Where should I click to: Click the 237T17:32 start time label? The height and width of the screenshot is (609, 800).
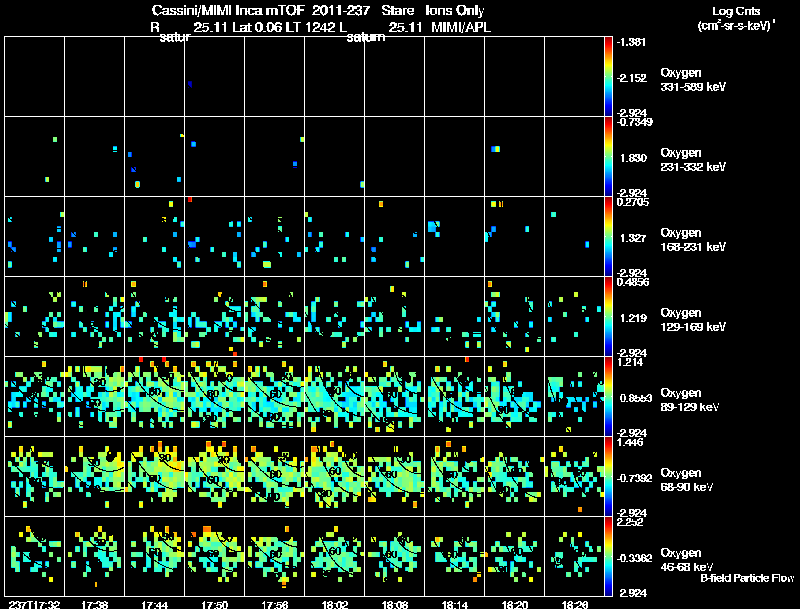(35, 605)
